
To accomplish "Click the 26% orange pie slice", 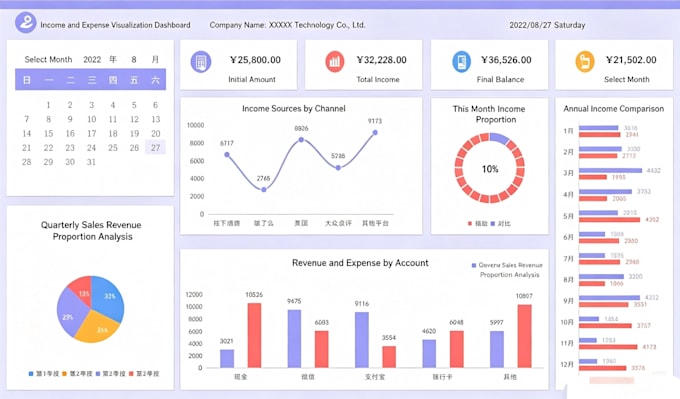I will pyautogui.click(x=98, y=327).
